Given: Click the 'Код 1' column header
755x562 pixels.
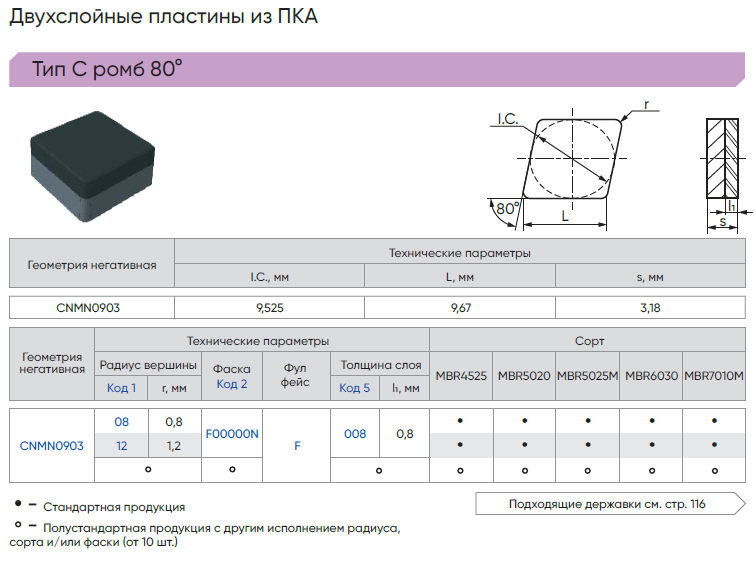Looking at the screenshot, I should tap(121, 388).
